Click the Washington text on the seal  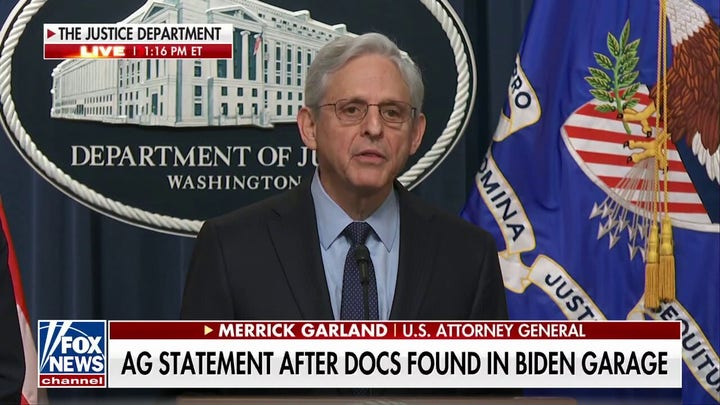coord(234,182)
